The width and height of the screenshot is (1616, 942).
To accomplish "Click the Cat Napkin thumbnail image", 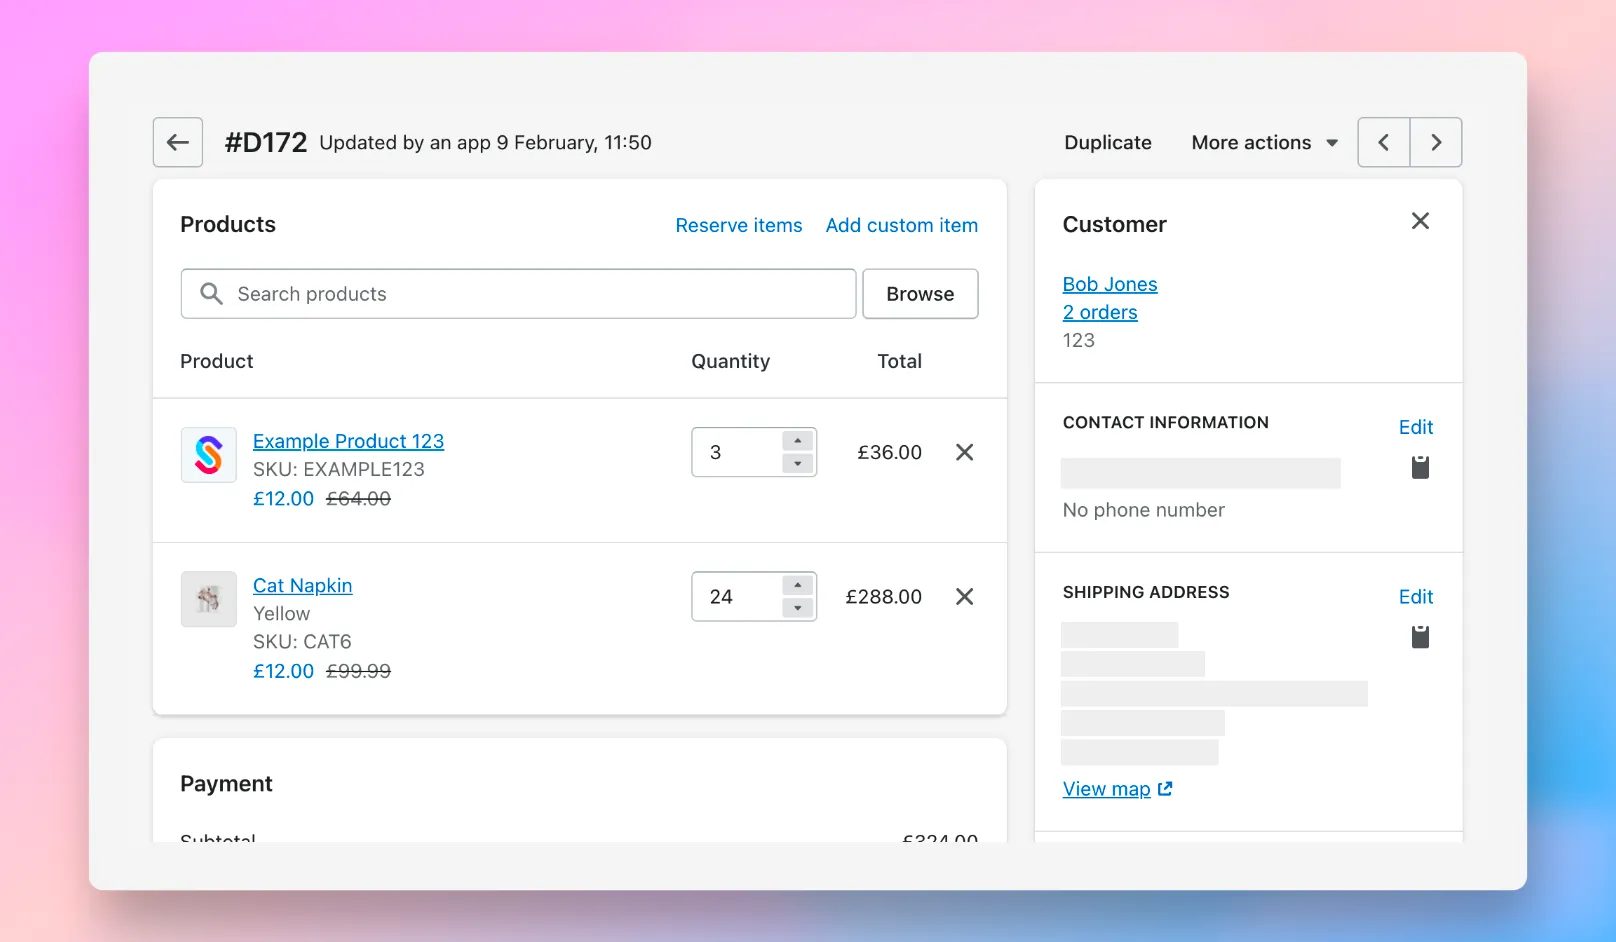I will click(x=208, y=599).
